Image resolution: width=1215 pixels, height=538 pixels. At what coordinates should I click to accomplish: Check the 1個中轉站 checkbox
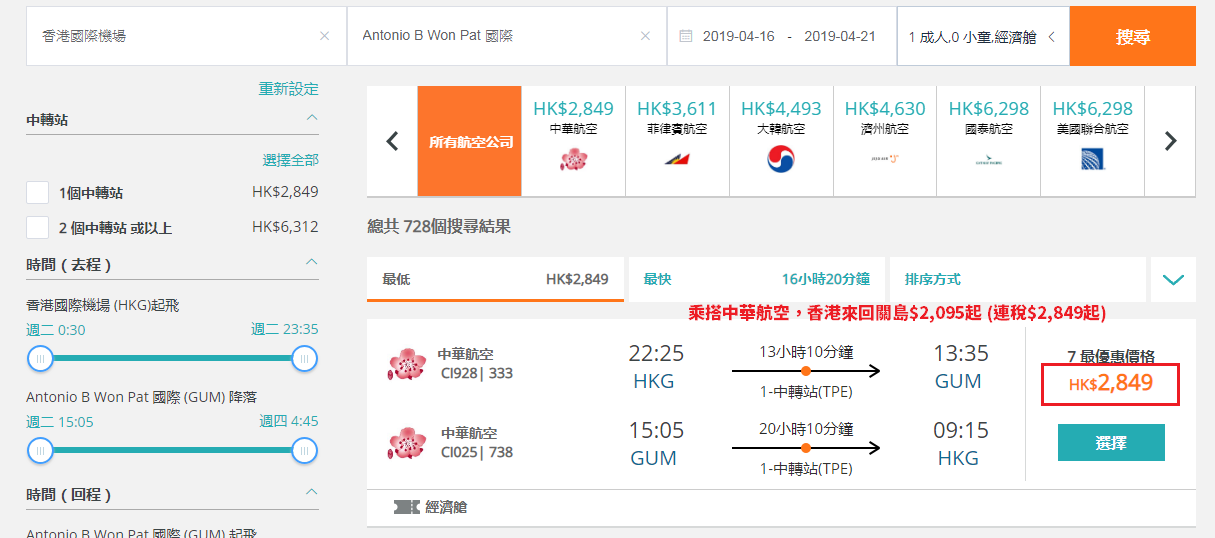[x=38, y=193]
